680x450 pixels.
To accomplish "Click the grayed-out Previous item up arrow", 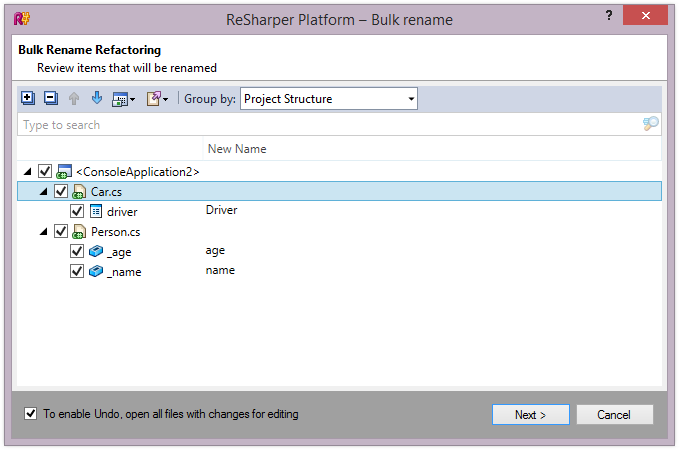I will [x=74, y=98].
